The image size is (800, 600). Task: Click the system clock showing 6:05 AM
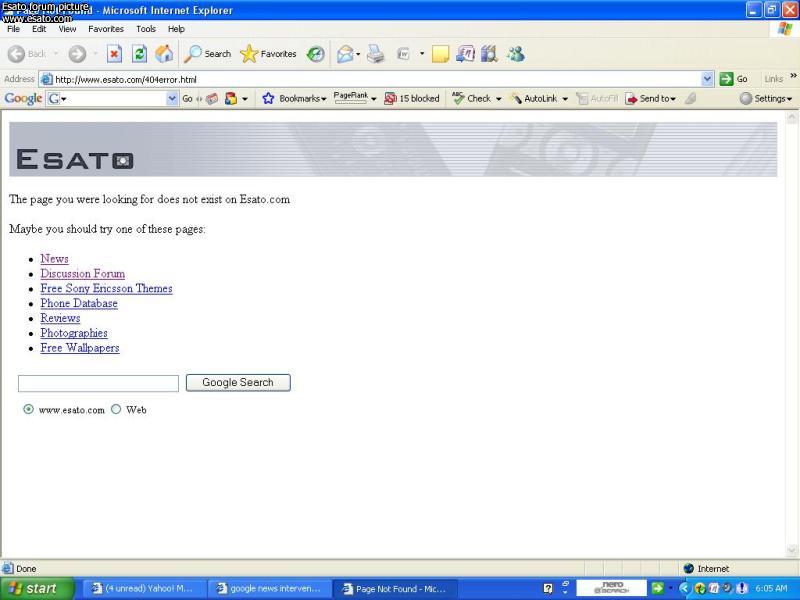coord(771,588)
